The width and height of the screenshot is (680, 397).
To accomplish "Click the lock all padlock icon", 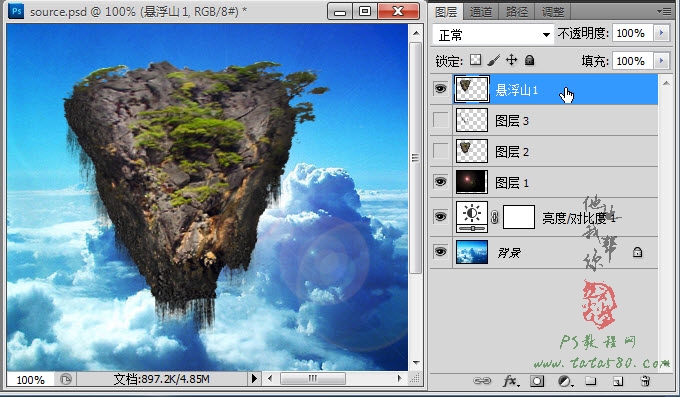I will [529, 60].
